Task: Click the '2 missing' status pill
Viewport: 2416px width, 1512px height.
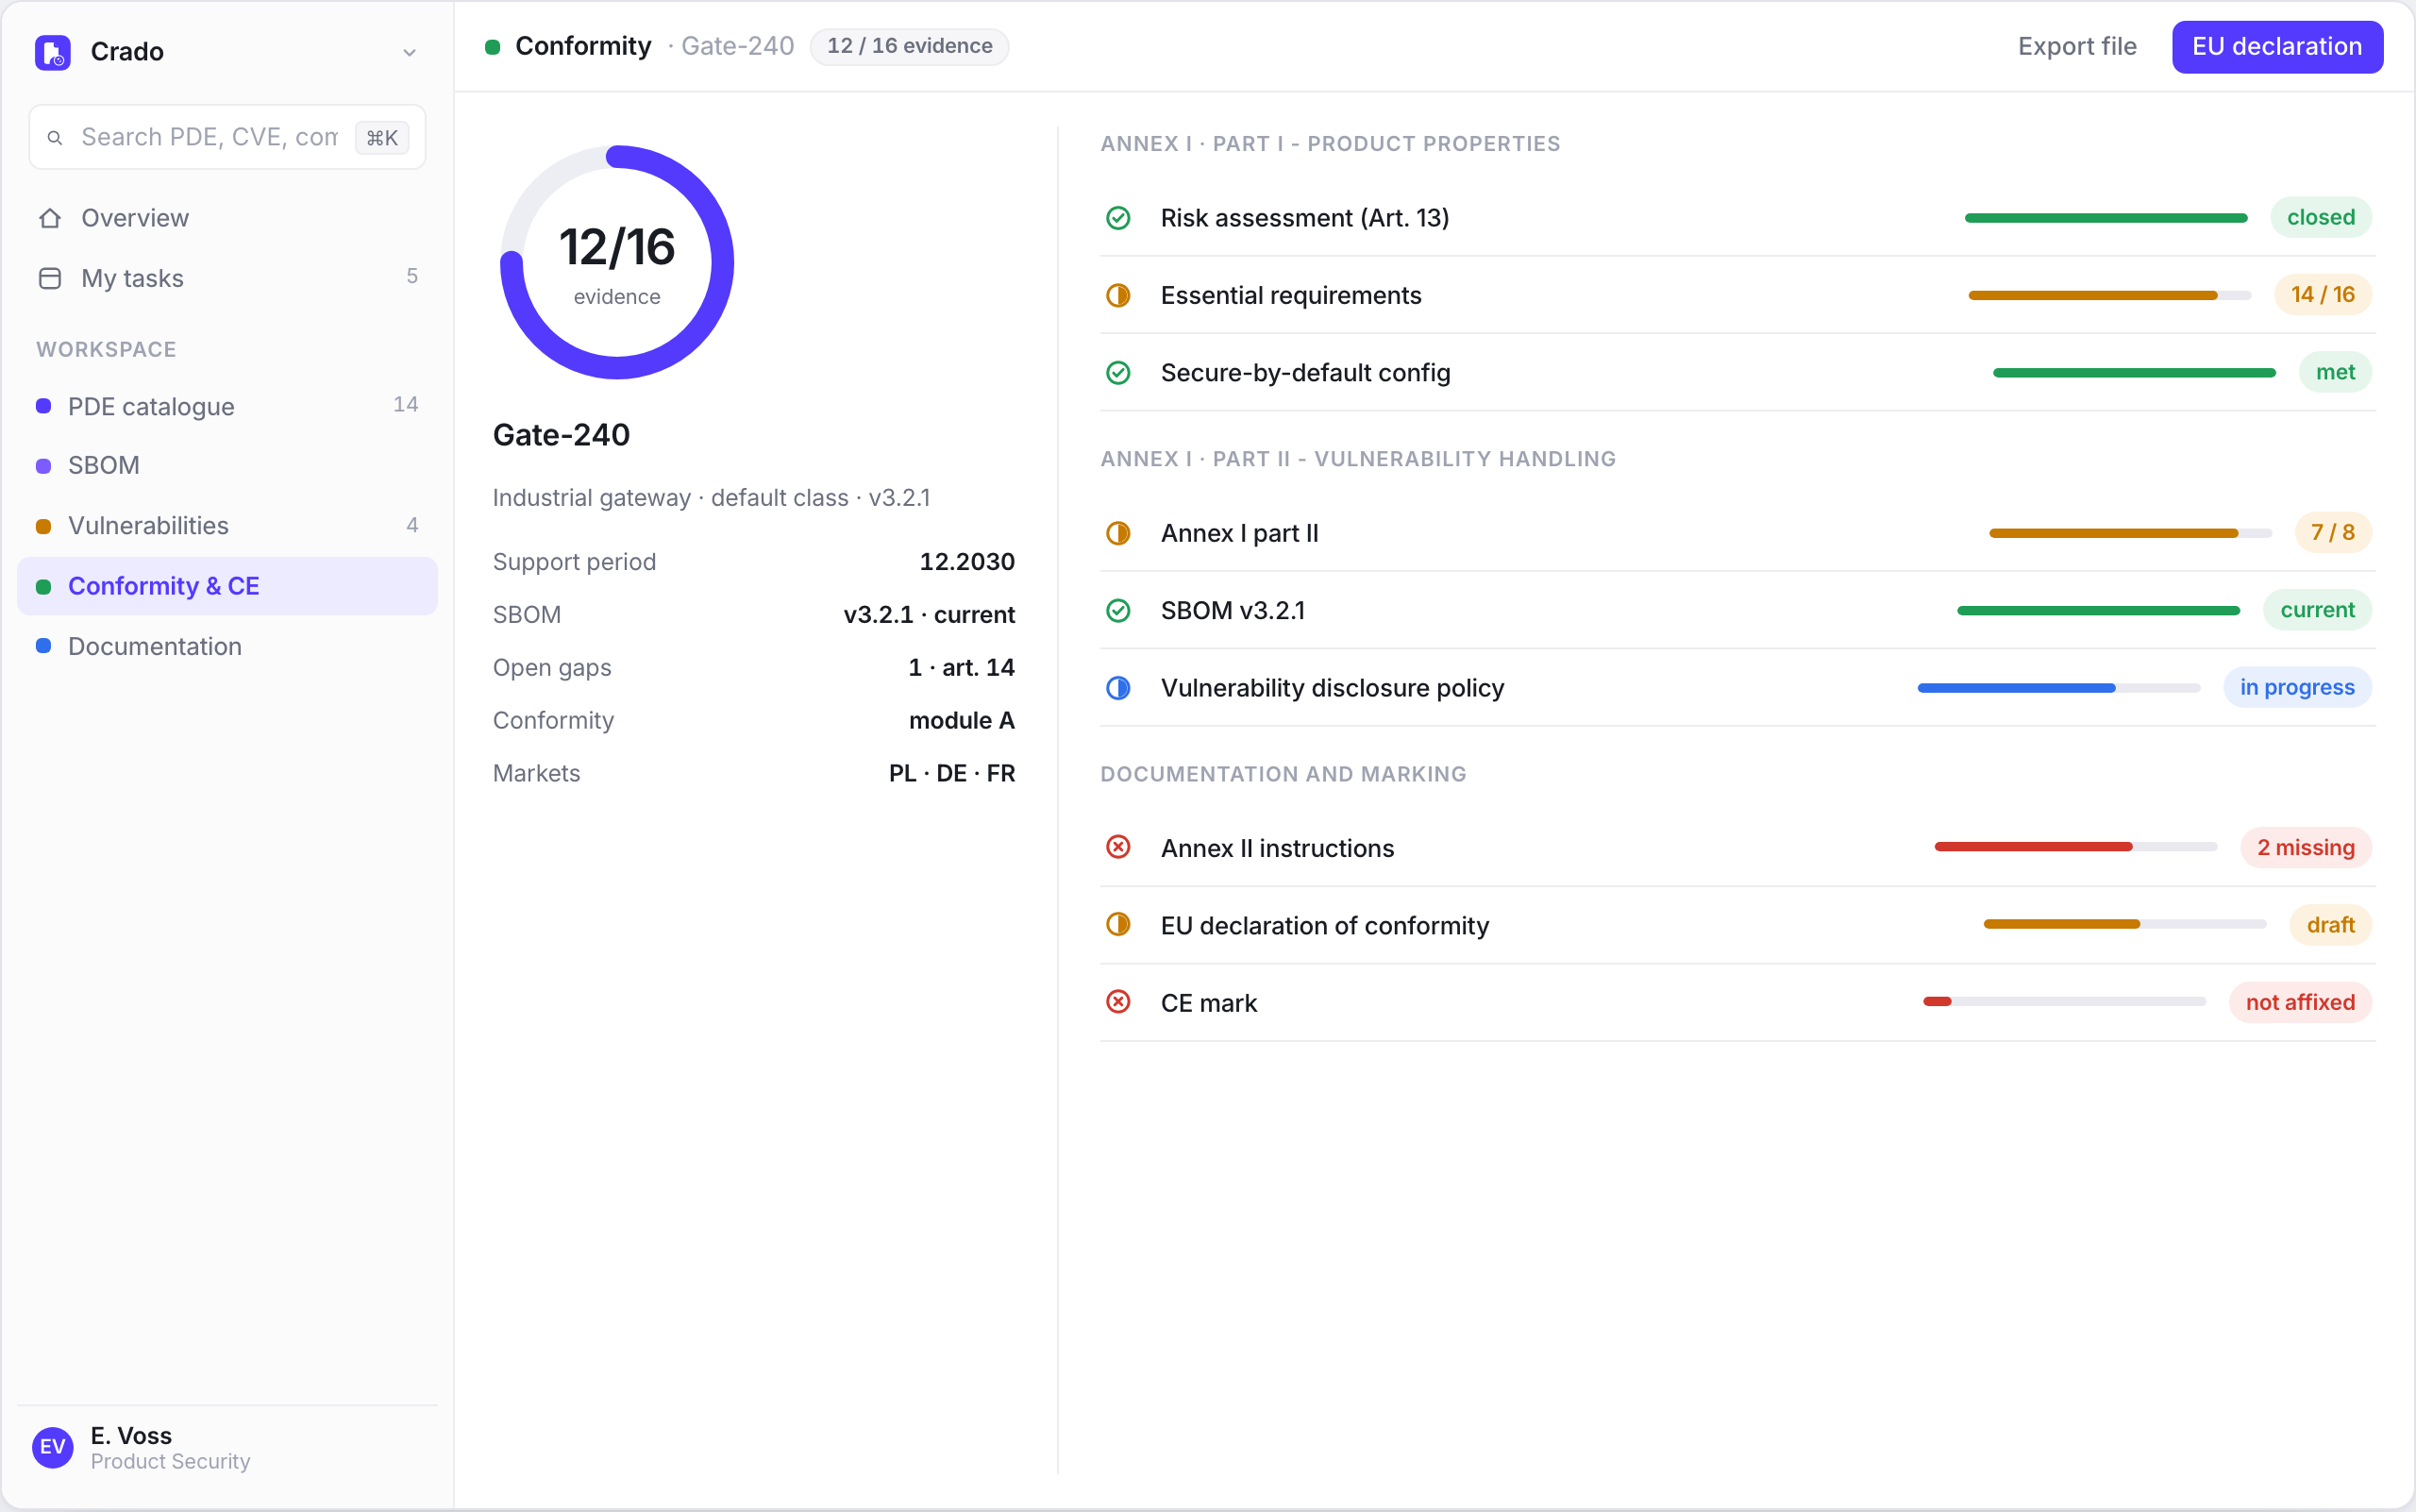Action: (x=2306, y=848)
